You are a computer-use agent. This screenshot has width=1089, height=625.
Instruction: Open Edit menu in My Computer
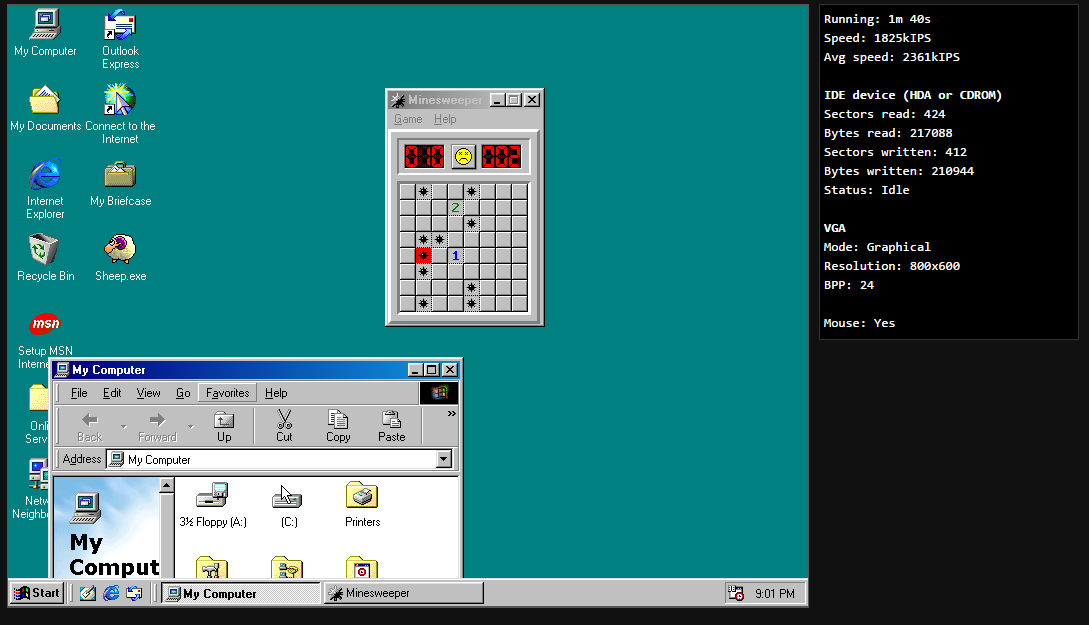[112, 393]
